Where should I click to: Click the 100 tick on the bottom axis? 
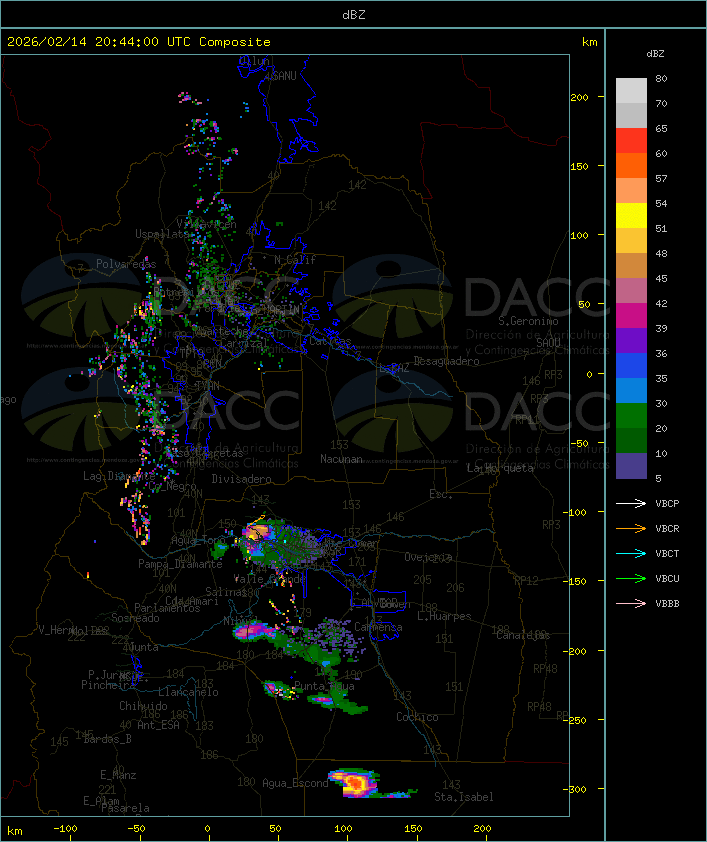[x=343, y=829]
